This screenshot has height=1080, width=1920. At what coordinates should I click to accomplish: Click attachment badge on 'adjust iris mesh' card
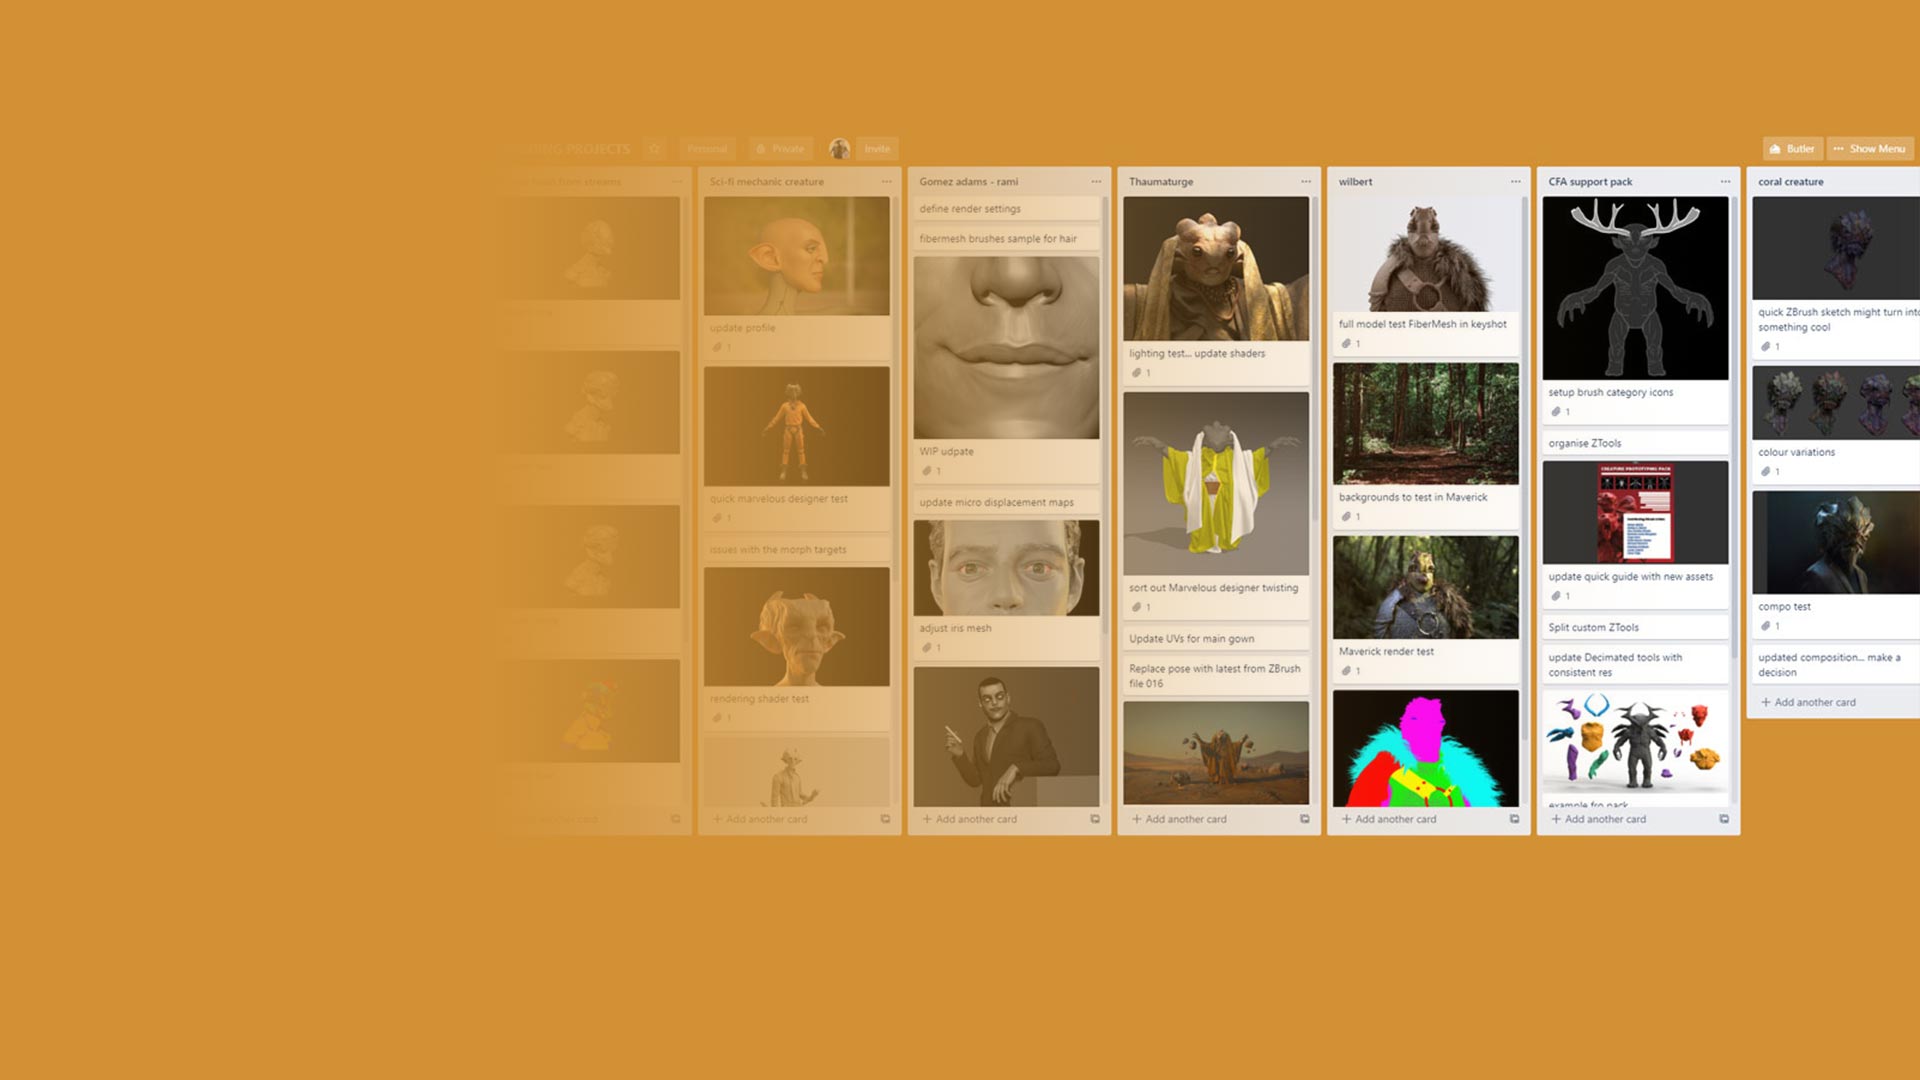(931, 648)
